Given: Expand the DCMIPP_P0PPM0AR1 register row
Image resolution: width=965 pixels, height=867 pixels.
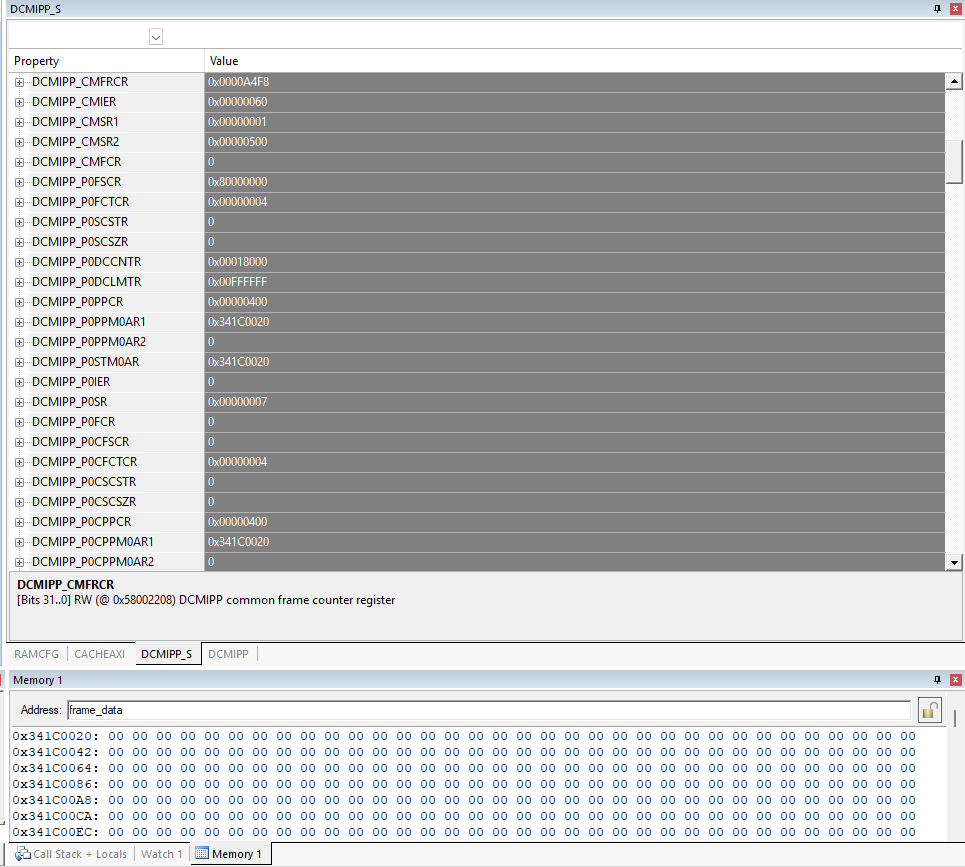Looking at the screenshot, I should 20,322.
